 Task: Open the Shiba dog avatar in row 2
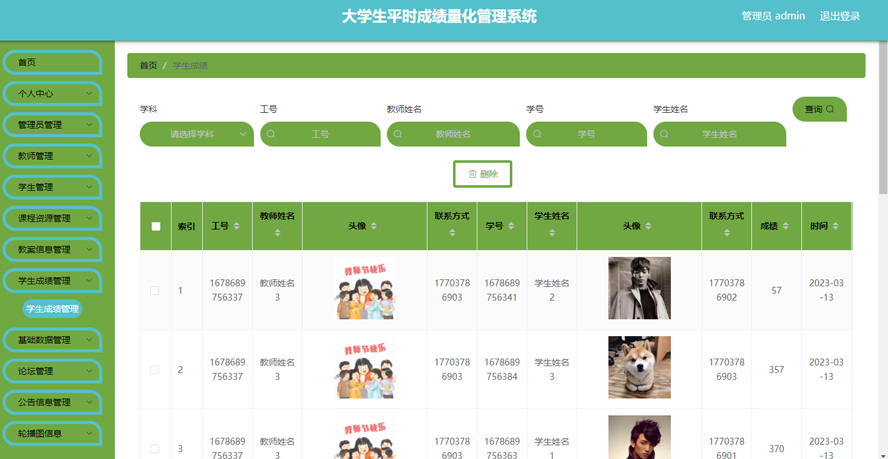coord(639,367)
